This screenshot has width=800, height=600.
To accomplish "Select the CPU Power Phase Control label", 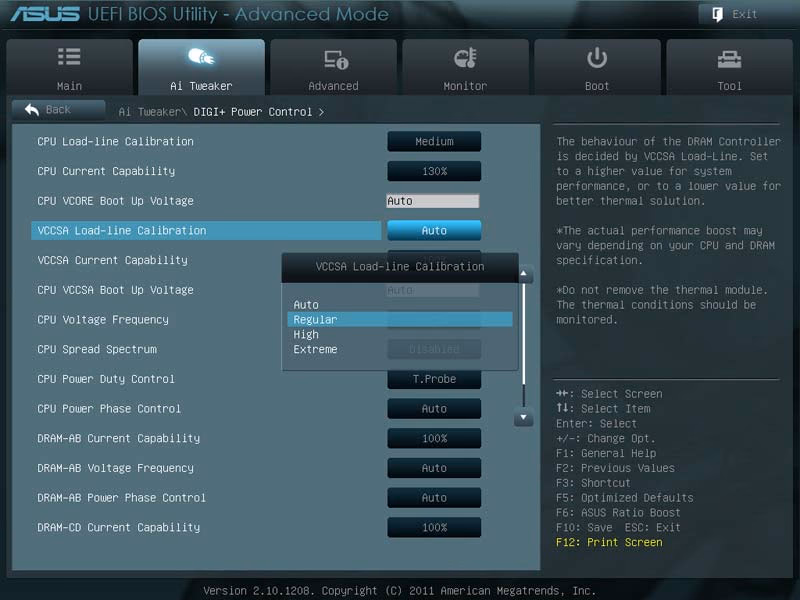I will coord(109,409).
